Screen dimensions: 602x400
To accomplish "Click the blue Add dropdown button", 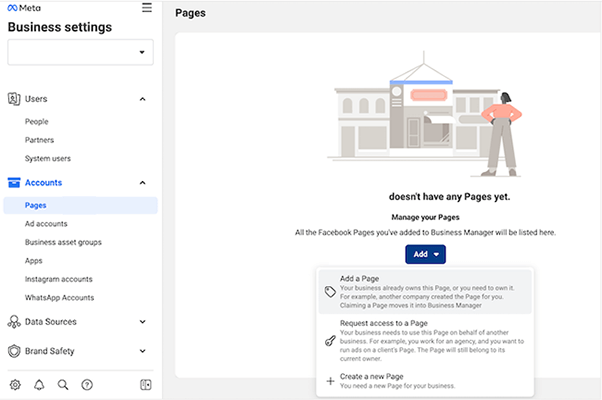I will tap(425, 254).
